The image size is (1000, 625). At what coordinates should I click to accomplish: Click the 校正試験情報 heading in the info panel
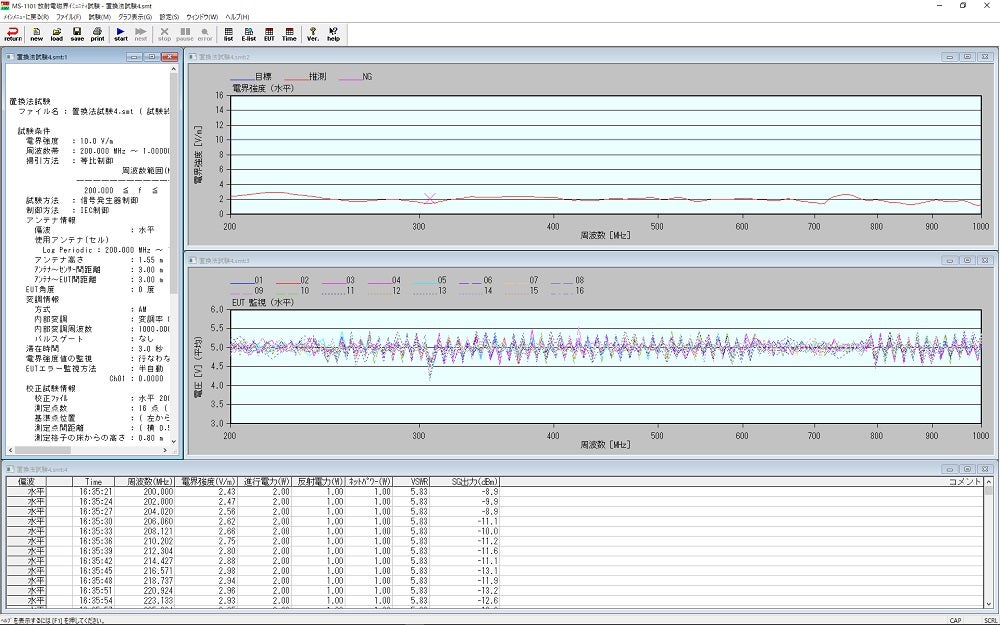[x=51, y=388]
